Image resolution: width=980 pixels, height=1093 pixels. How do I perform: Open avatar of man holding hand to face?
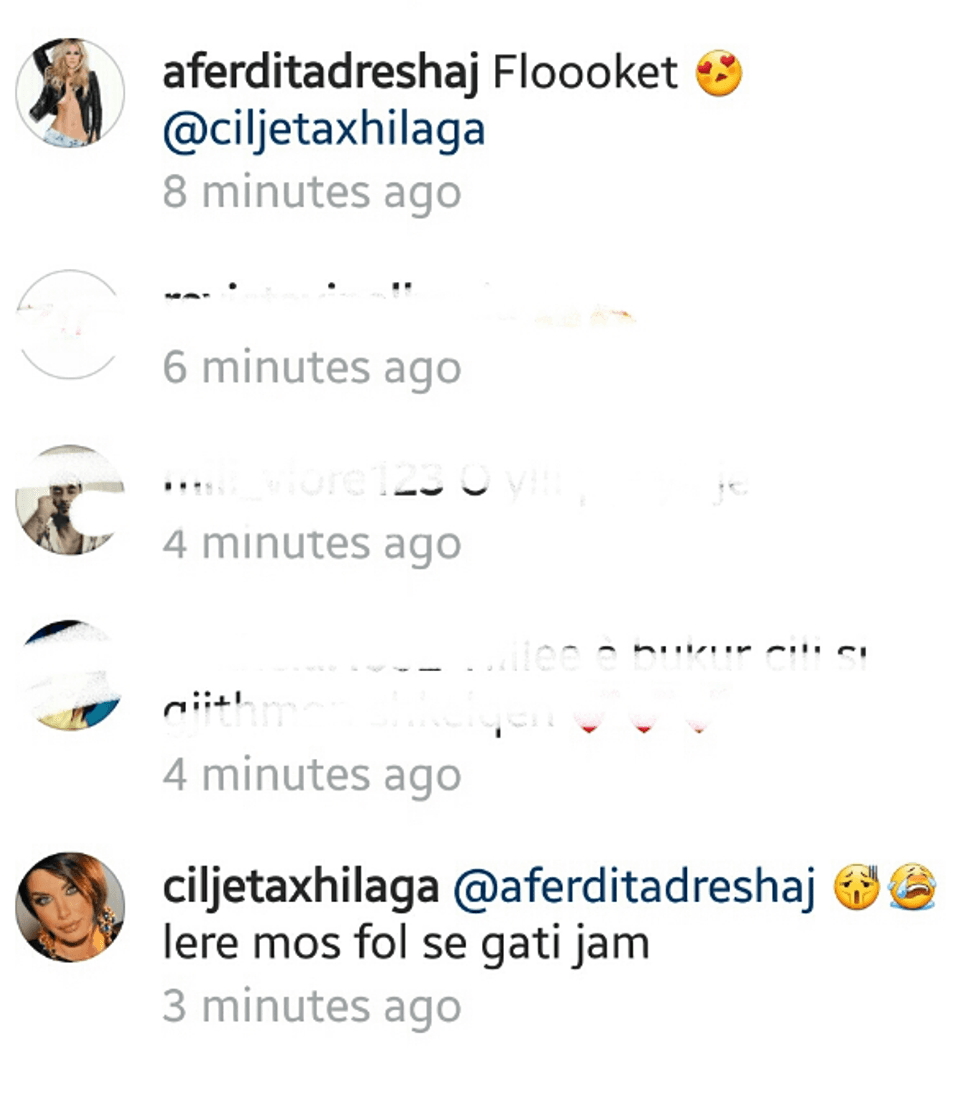70,500
